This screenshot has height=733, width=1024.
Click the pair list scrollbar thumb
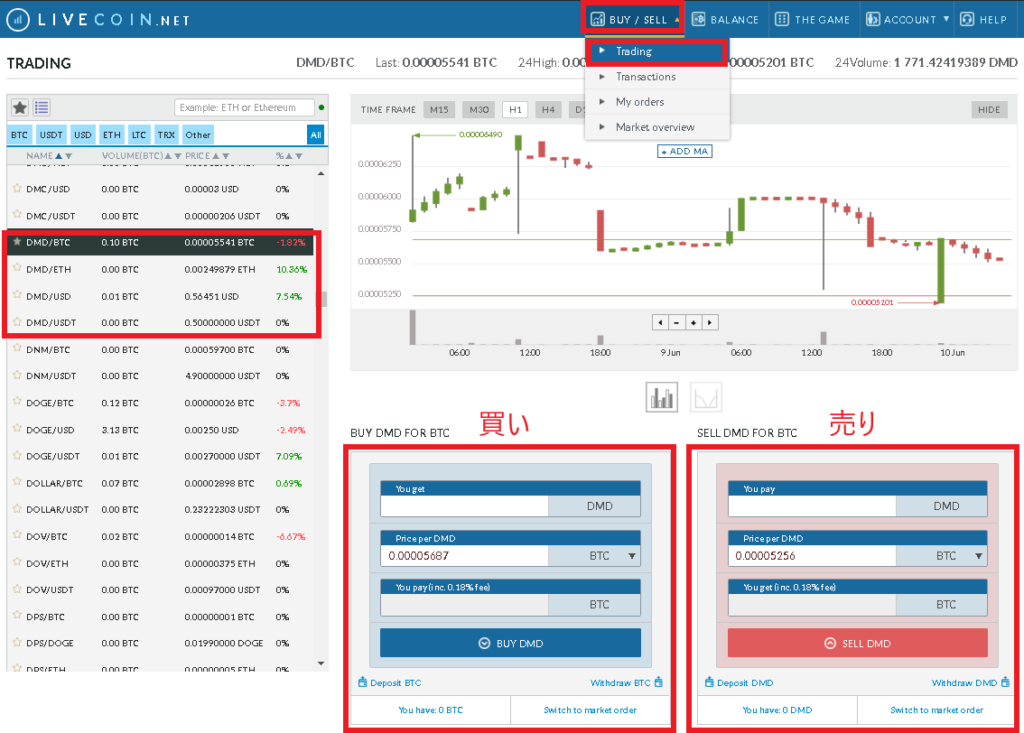322,299
